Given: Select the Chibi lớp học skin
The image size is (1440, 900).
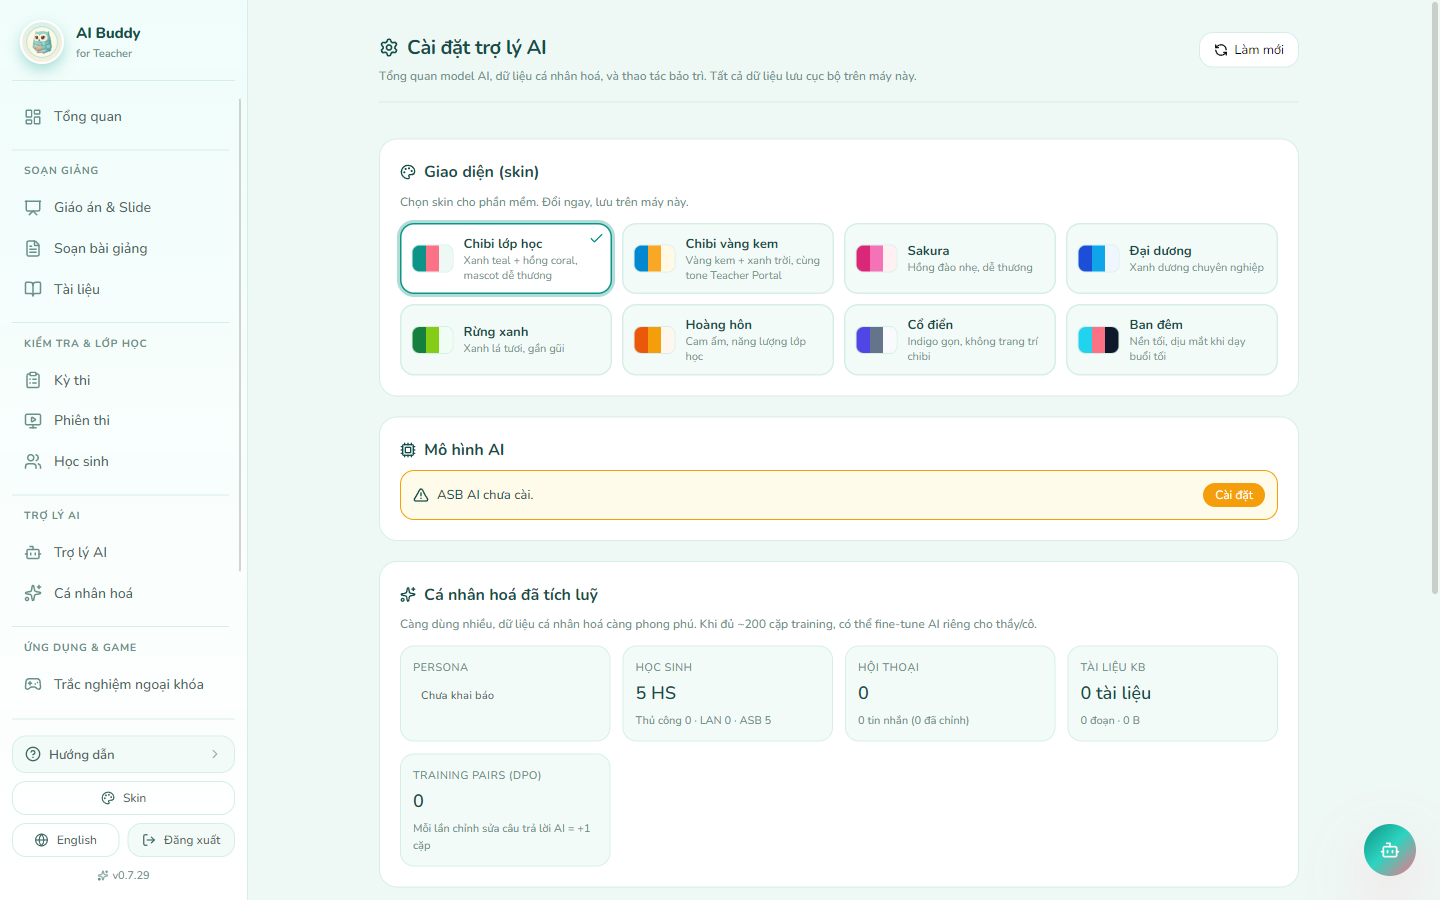Looking at the screenshot, I should [506, 259].
